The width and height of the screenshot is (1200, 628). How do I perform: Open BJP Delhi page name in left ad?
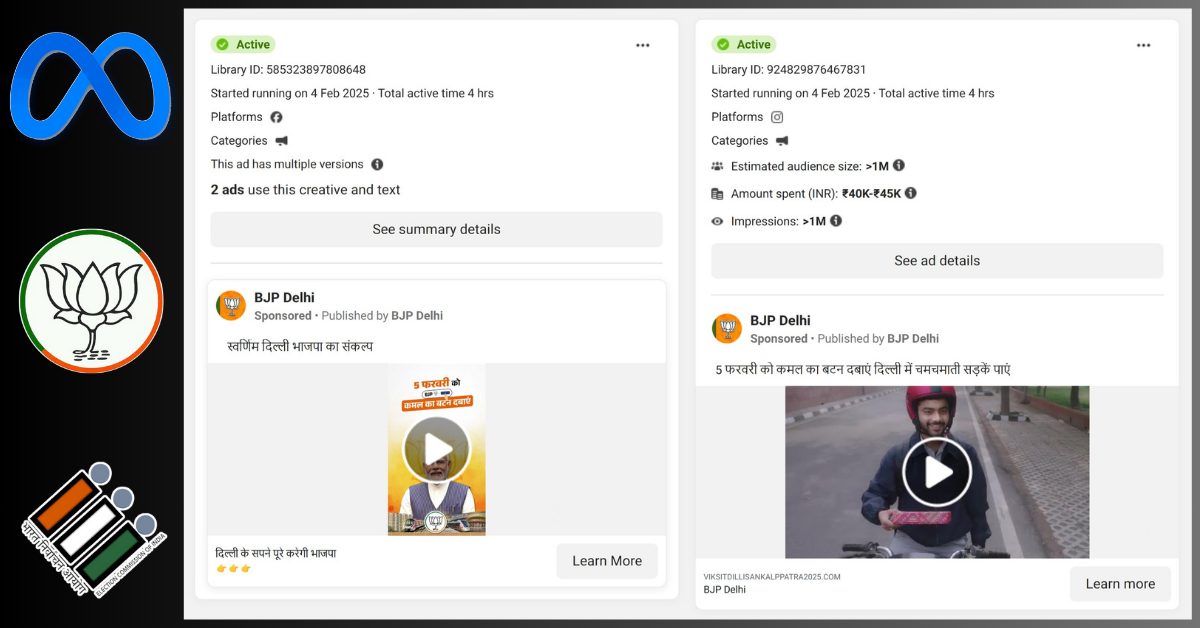click(284, 297)
